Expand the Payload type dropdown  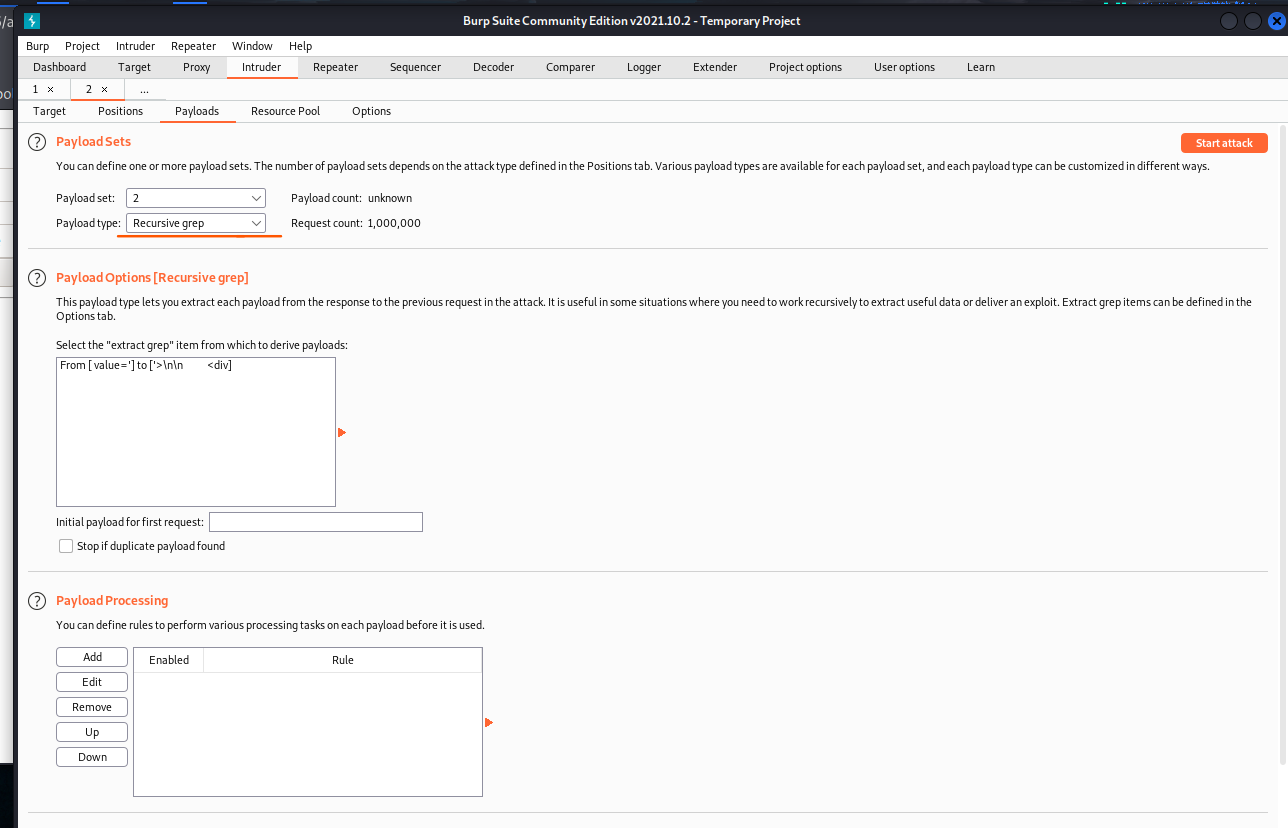pos(196,223)
